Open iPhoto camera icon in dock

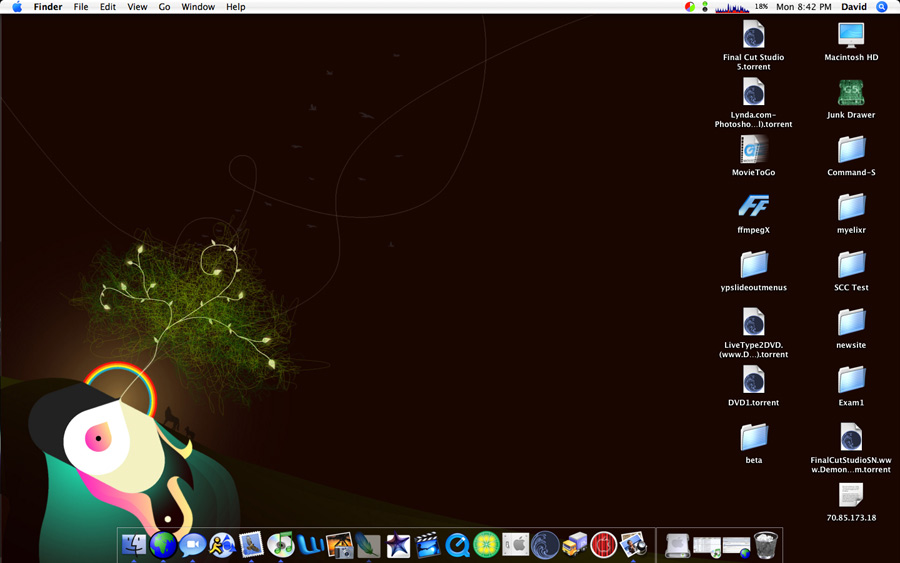click(339, 545)
